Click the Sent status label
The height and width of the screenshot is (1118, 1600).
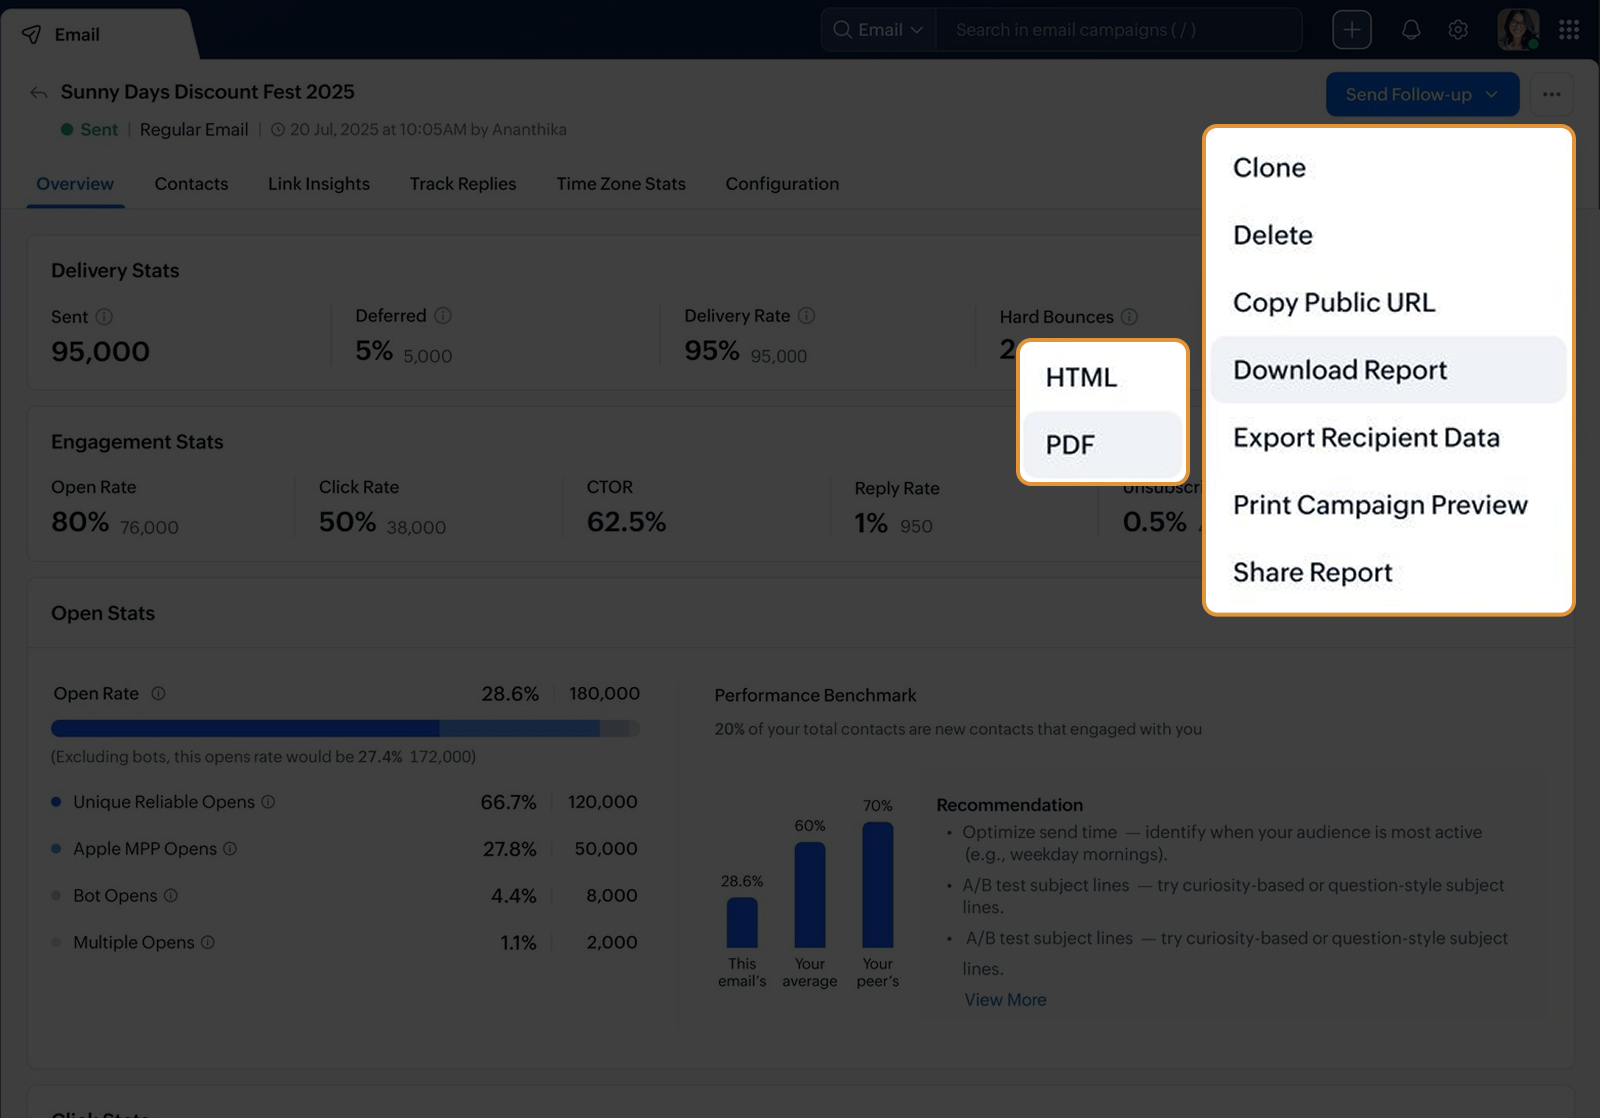pyautogui.click(x=99, y=130)
